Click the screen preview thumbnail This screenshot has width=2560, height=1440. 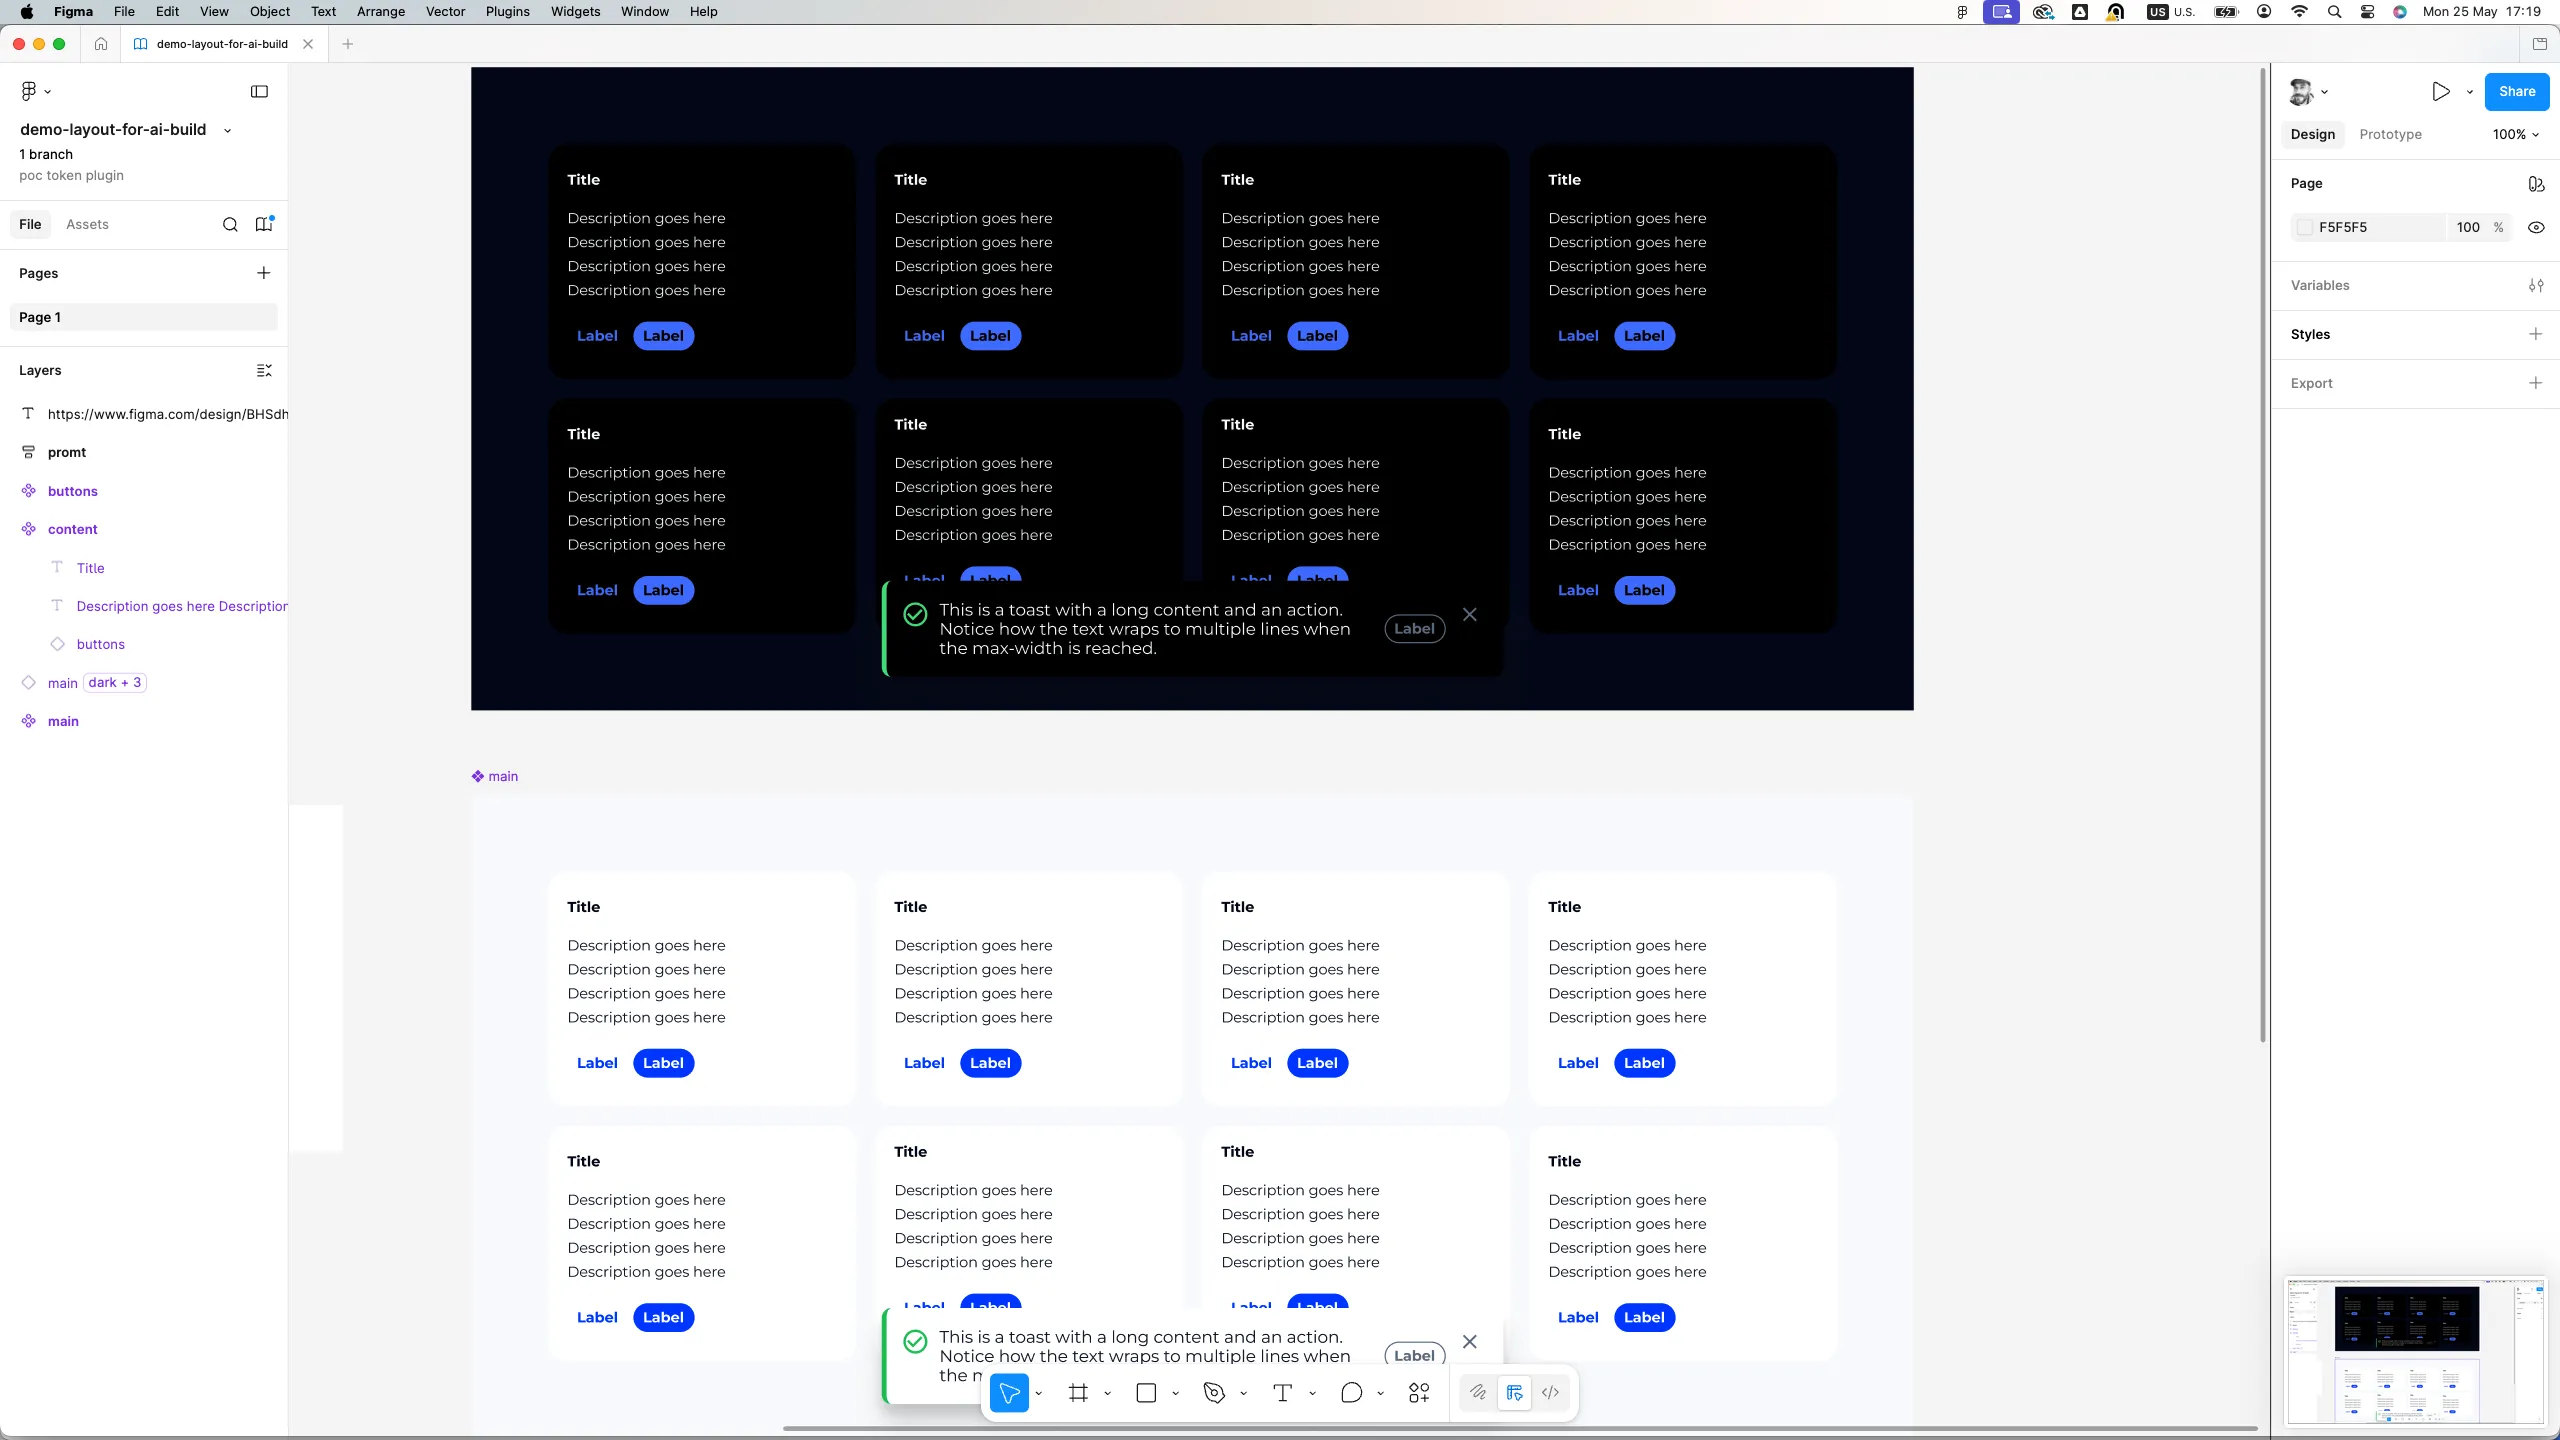[x=2415, y=1351]
